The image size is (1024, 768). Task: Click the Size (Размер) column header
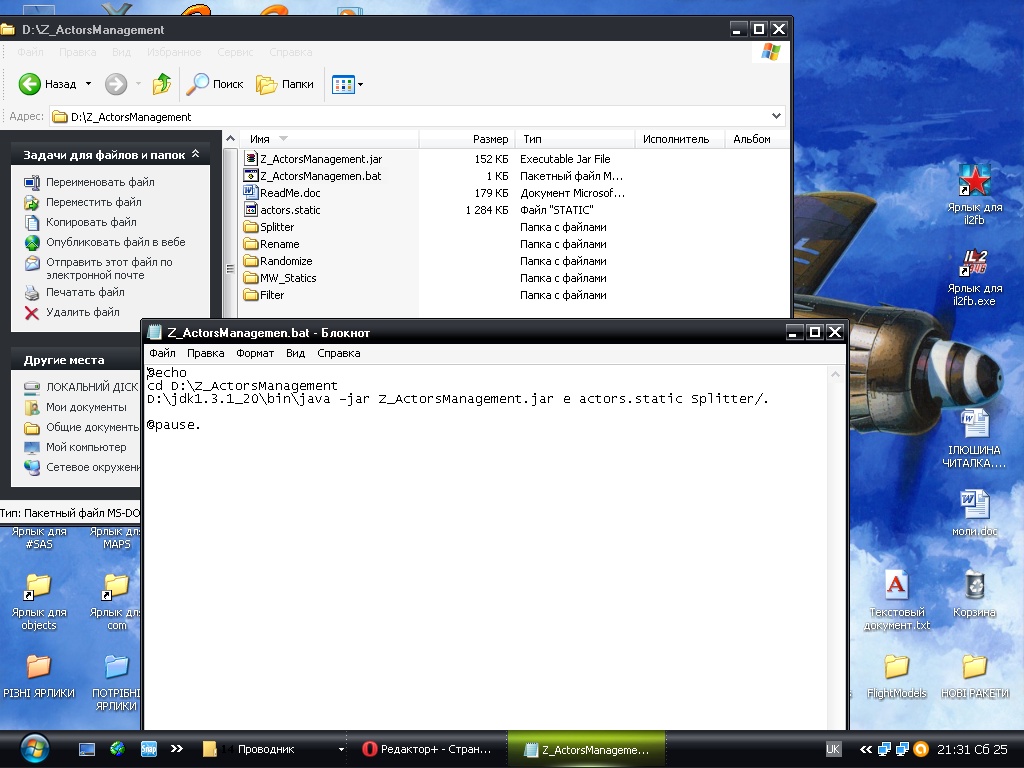pos(490,139)
